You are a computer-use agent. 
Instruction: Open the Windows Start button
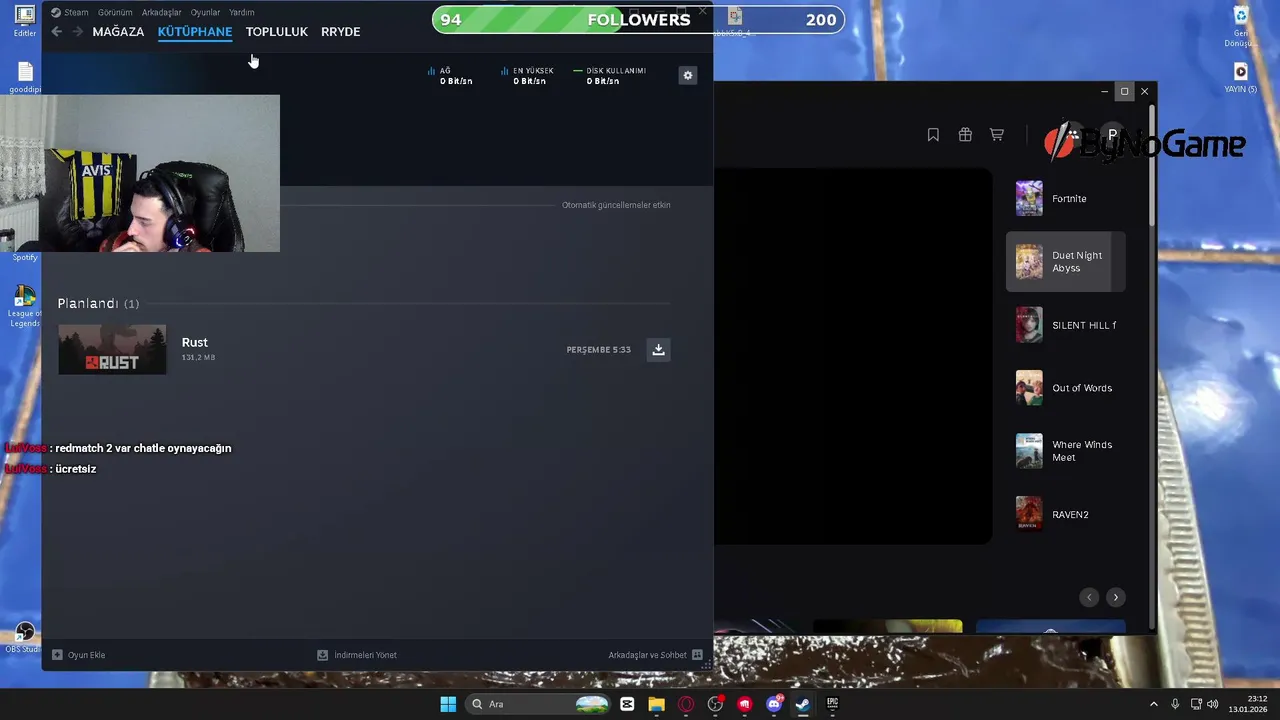448,704
